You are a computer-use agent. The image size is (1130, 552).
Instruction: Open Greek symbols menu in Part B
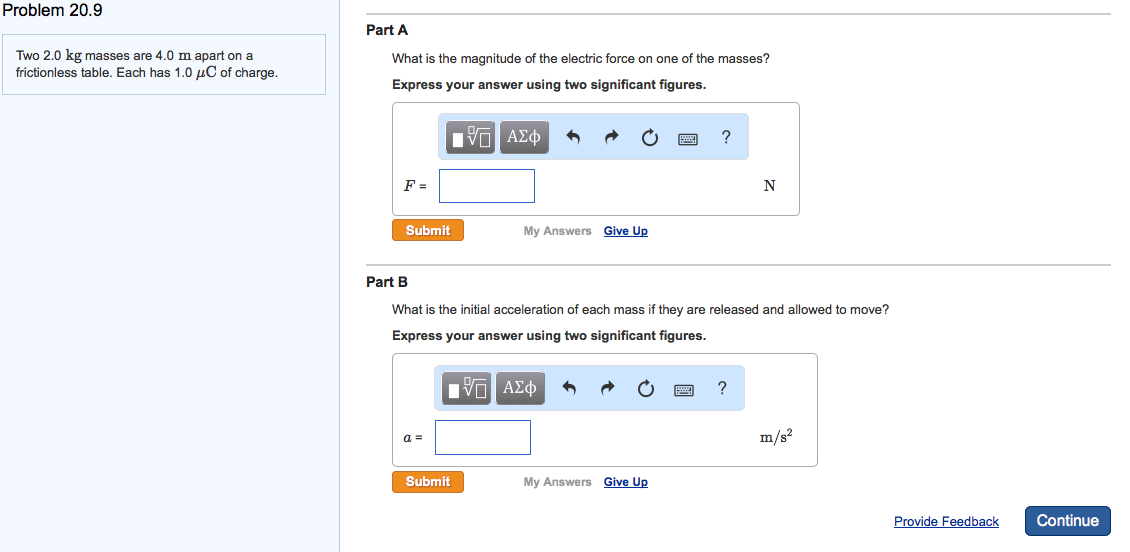[x=520, y=389]
